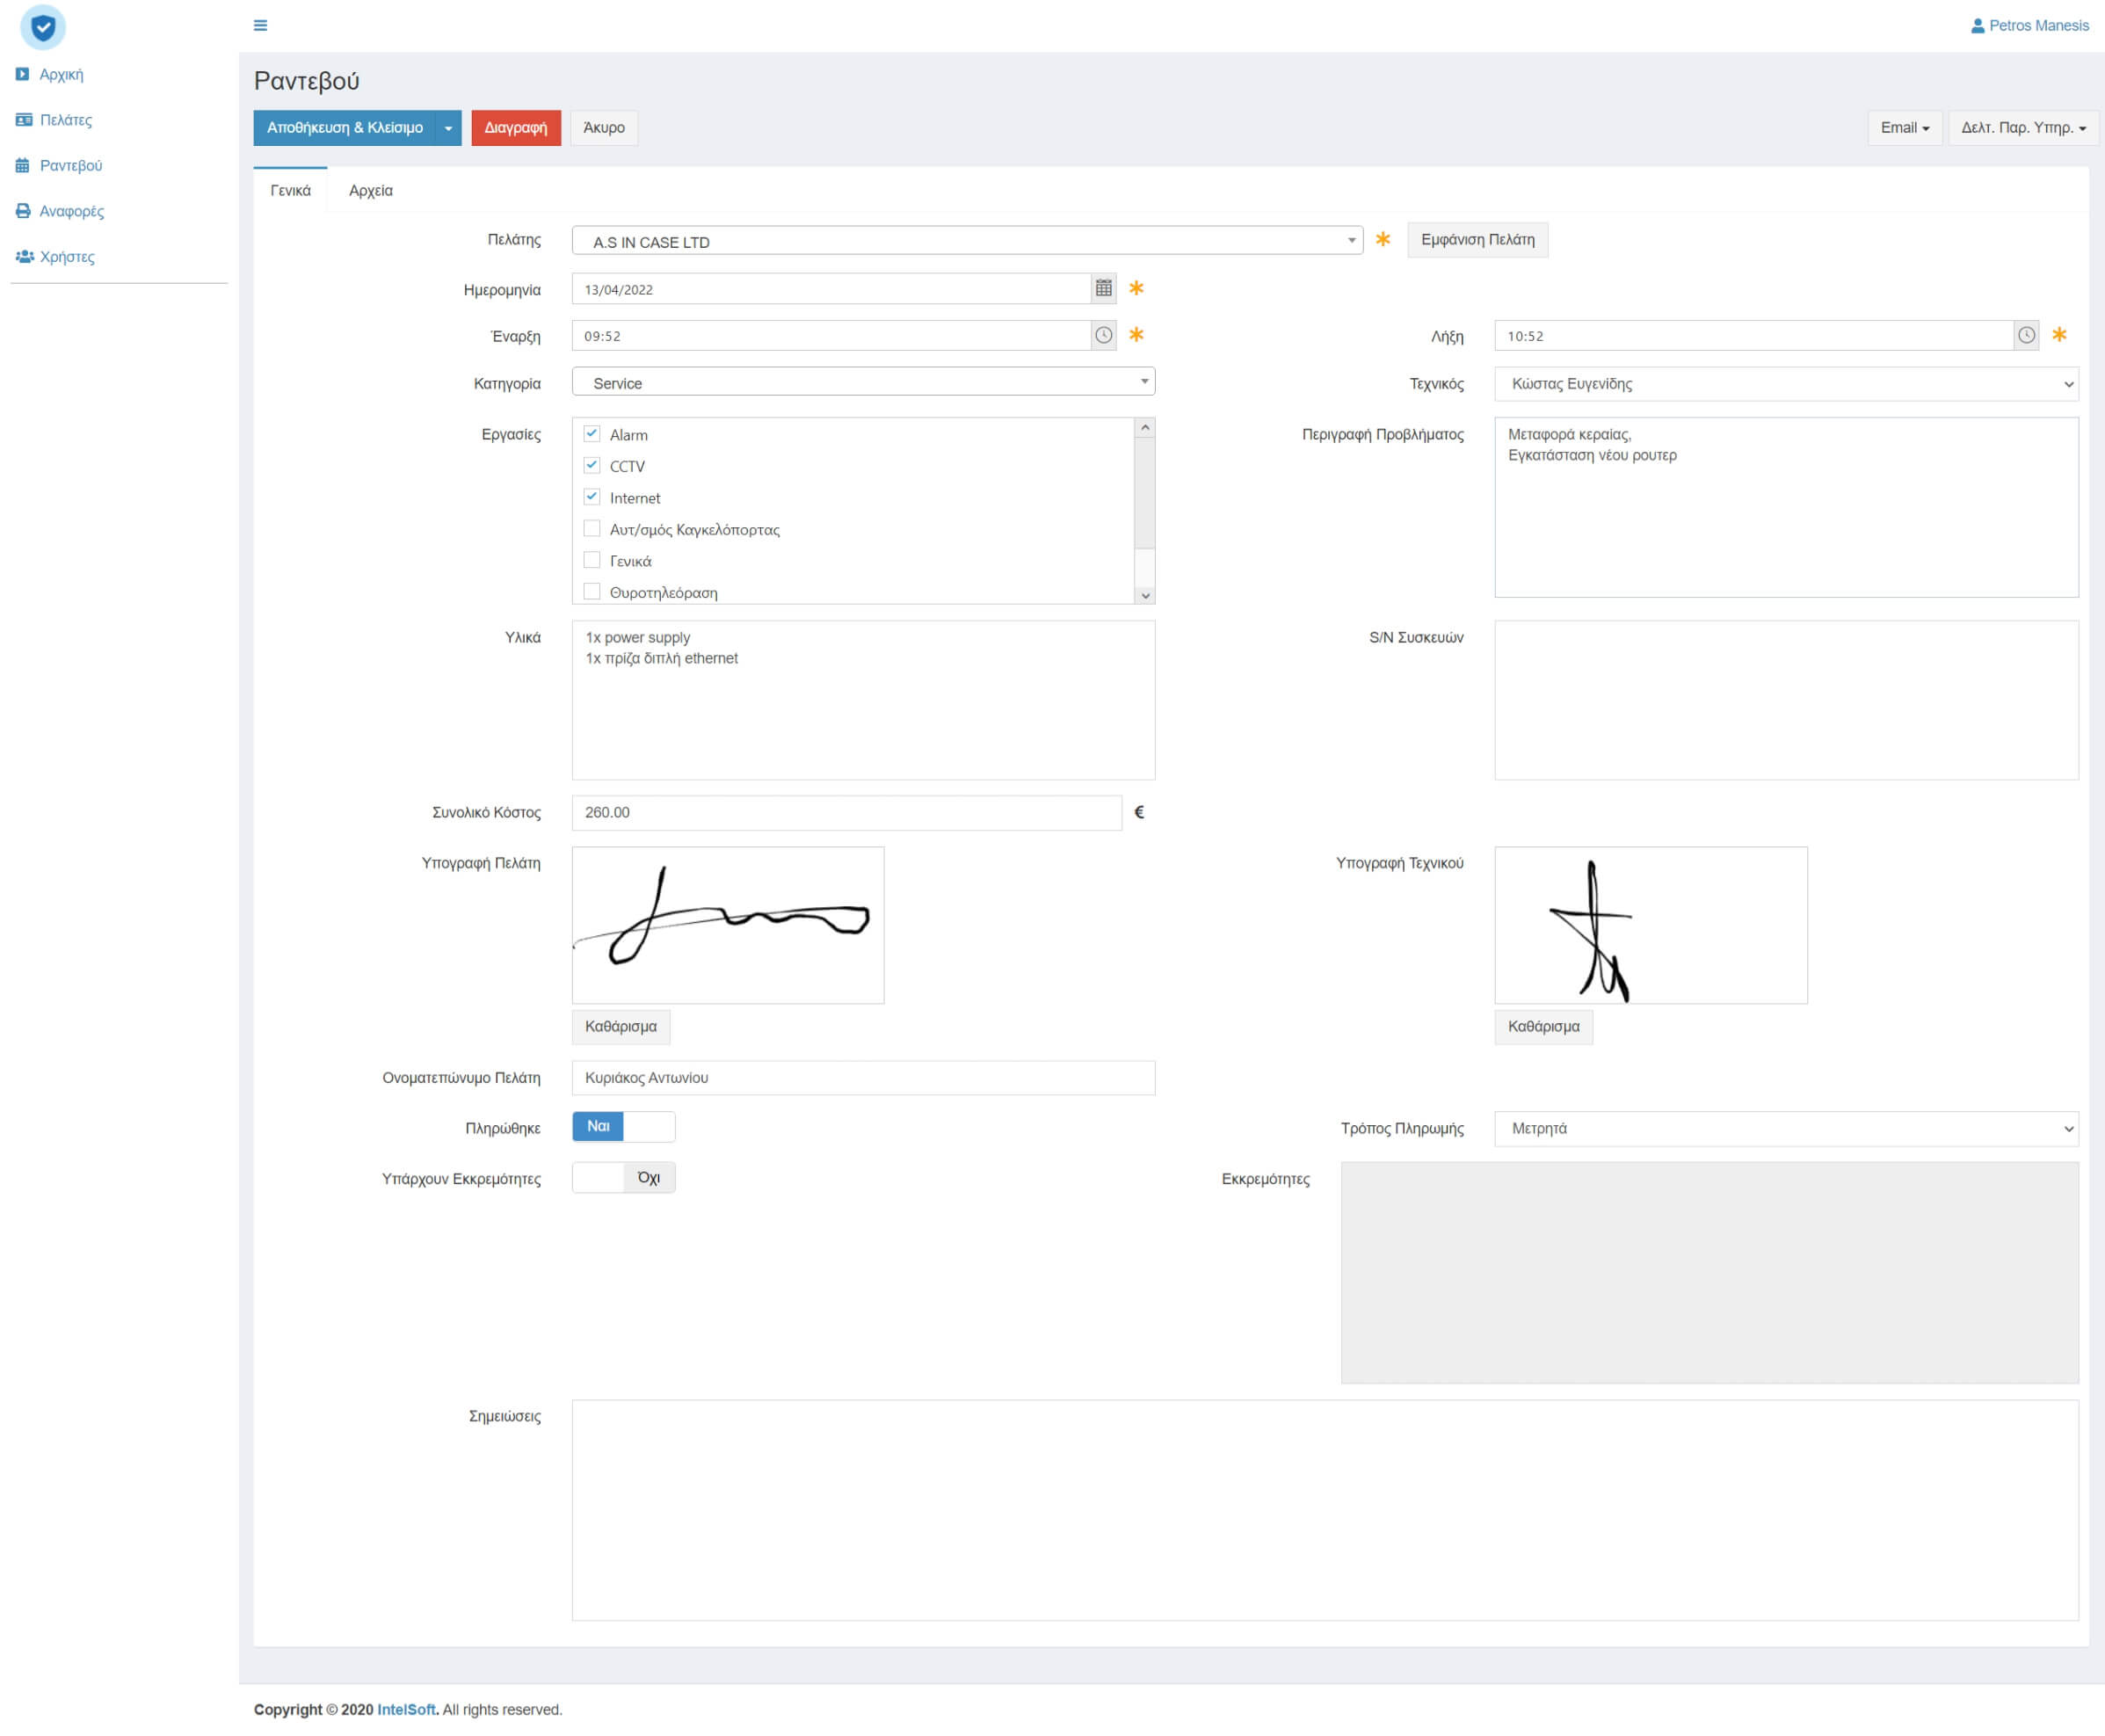This screenshot has height=1736, width=2105.
Task: Open Ραντεβού in the sidebar
Action: (x=70, y=166)
